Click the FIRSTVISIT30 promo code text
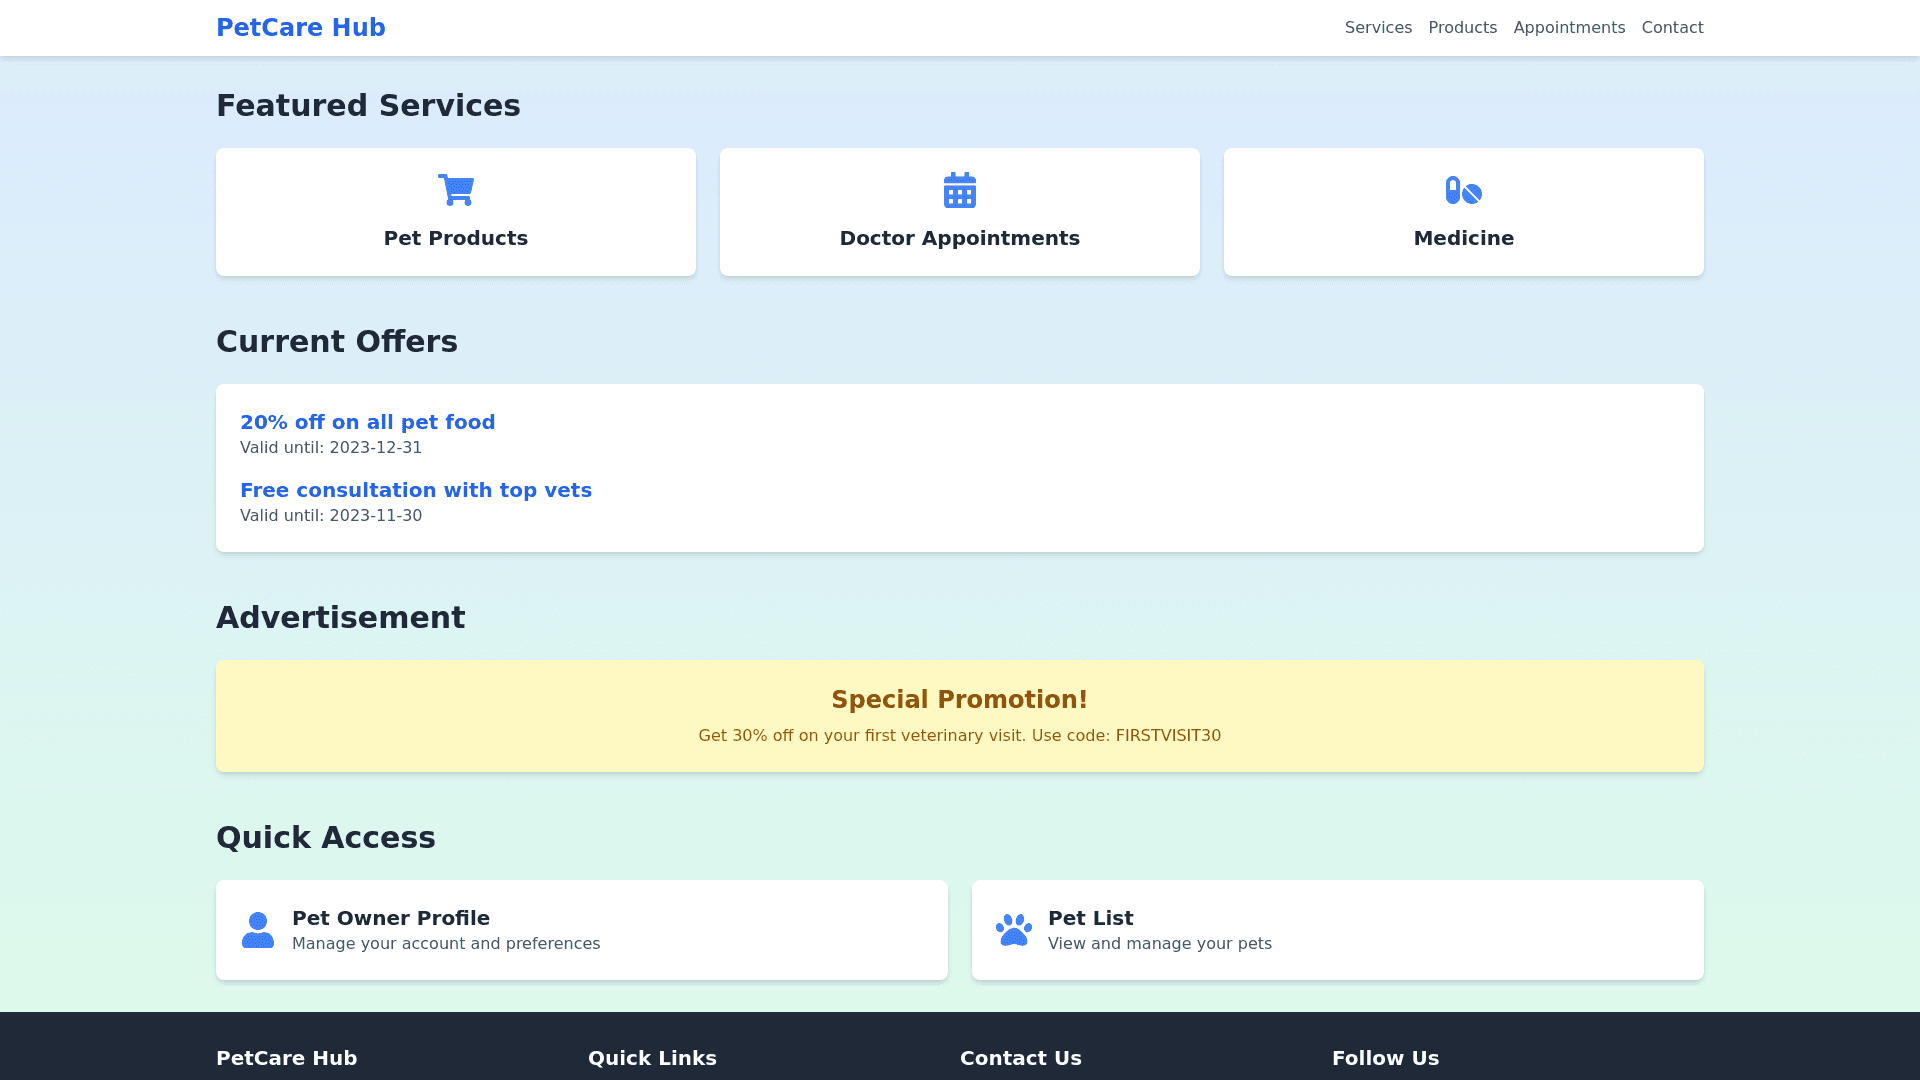Image resolution: width=1920 pixels, height=1080 pixels. tap(1168, 736)
